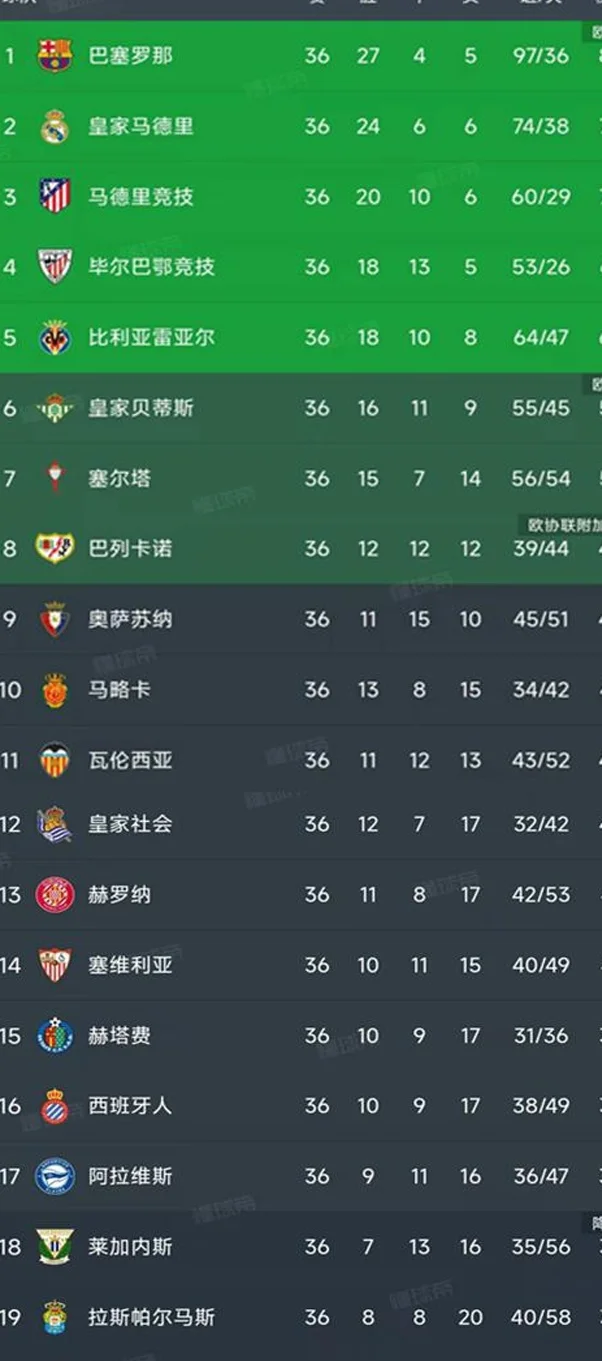This screenshot has height=1361, width=602.
Task: Open the Rayo Vallecano badge
Action: click(x=55, y=548)
